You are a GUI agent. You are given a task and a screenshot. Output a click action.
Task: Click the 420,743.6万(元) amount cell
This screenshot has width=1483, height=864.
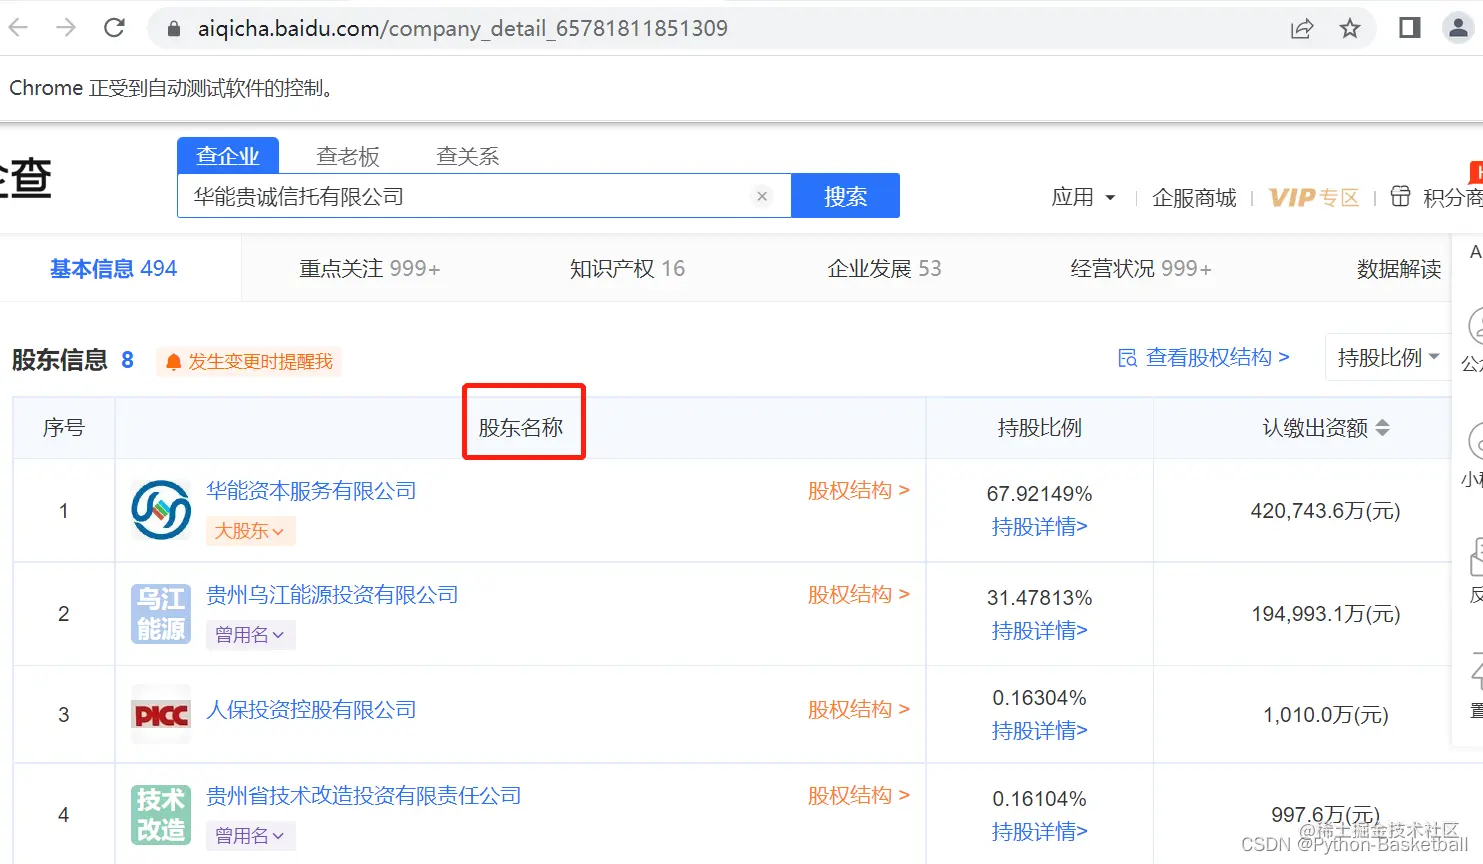pos(1325,511)
